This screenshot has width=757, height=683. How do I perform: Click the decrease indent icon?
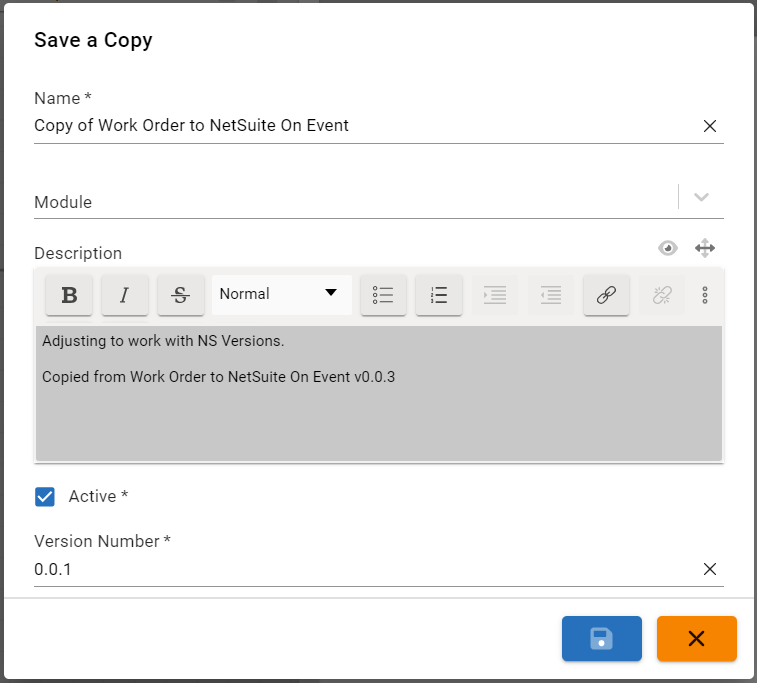[x=550, y=295]
